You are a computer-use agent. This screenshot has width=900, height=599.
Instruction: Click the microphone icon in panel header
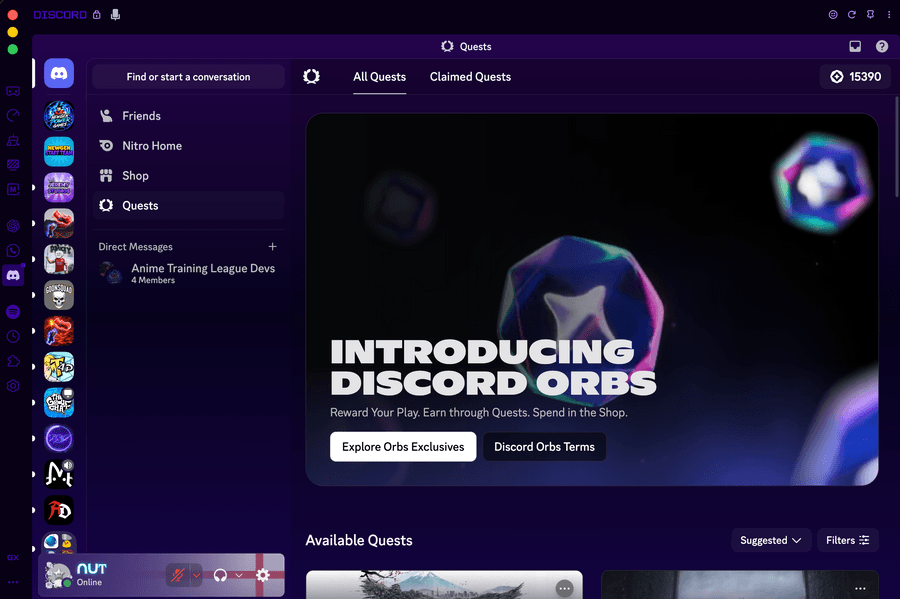coord(115,14)
